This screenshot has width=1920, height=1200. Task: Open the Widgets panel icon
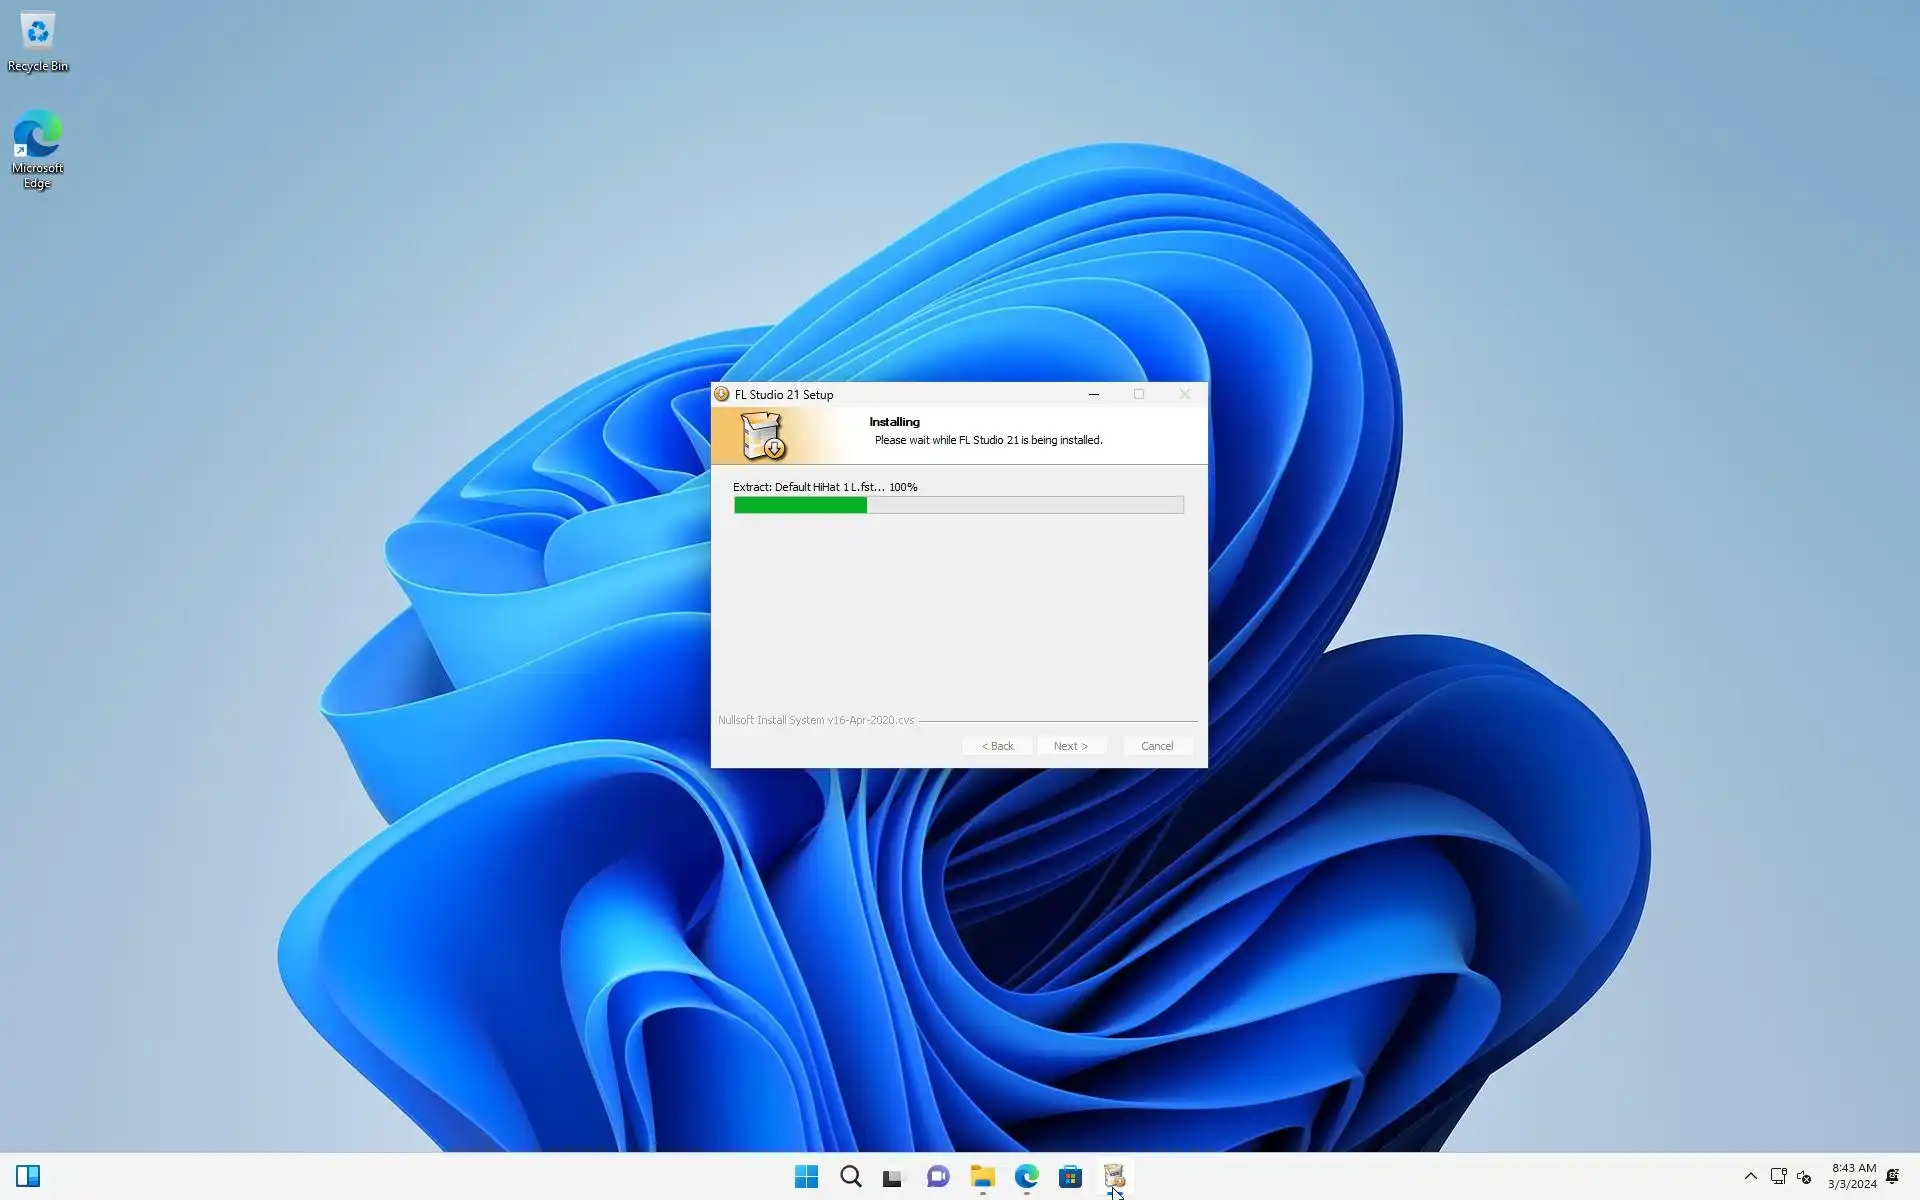tap(28, 1176)
